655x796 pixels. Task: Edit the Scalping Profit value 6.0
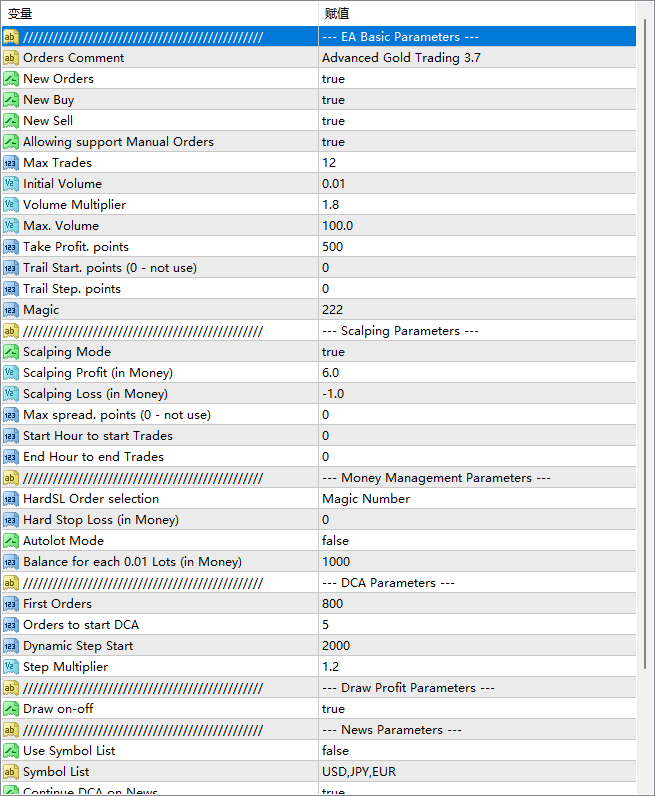pos(477,373)
